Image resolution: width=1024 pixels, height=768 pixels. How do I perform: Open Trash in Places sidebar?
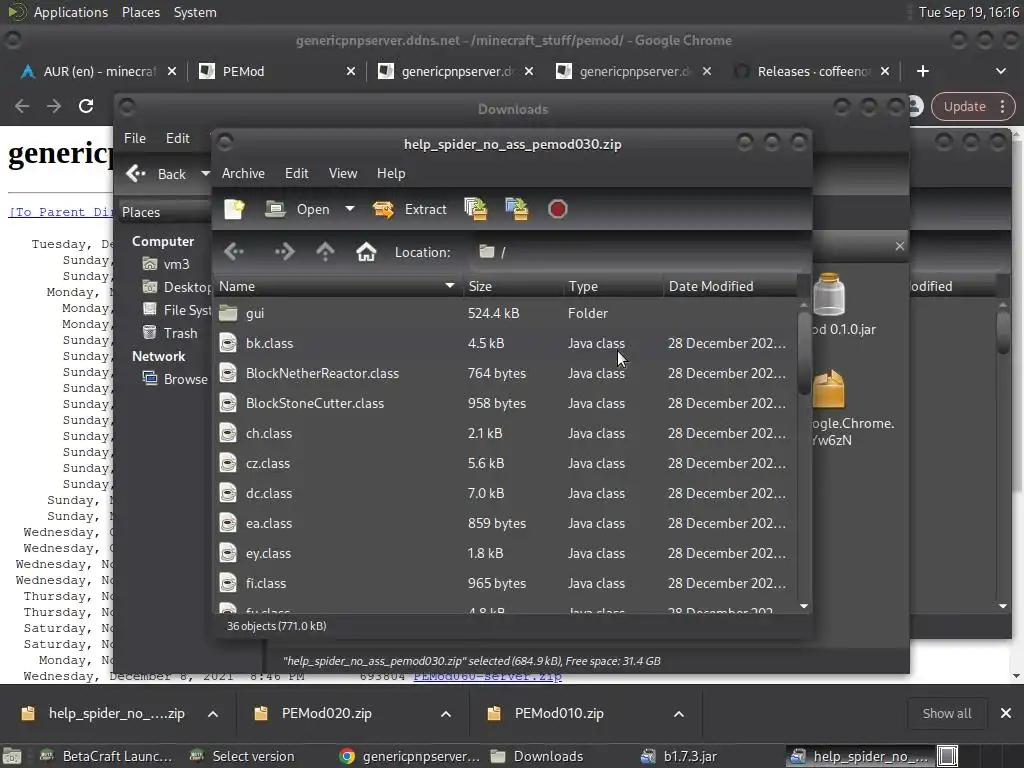click(x=170, y=333)
